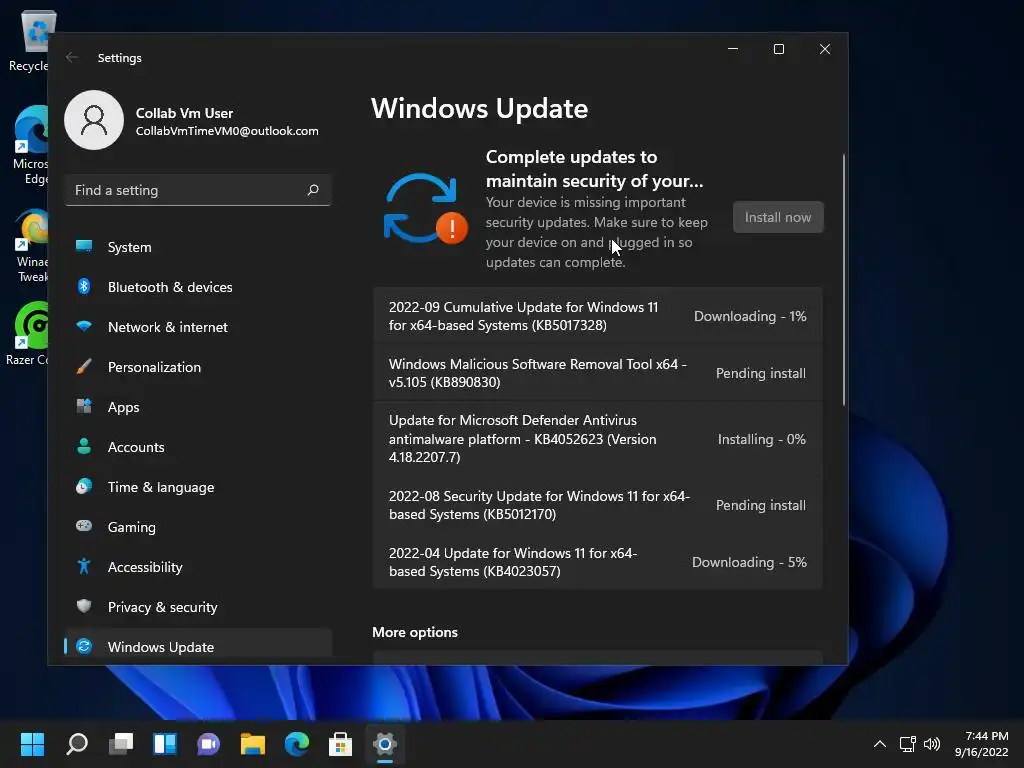Screen dimensions: 1024x768
Task: Open Personalization settings
Action: [x=199, y=367]
